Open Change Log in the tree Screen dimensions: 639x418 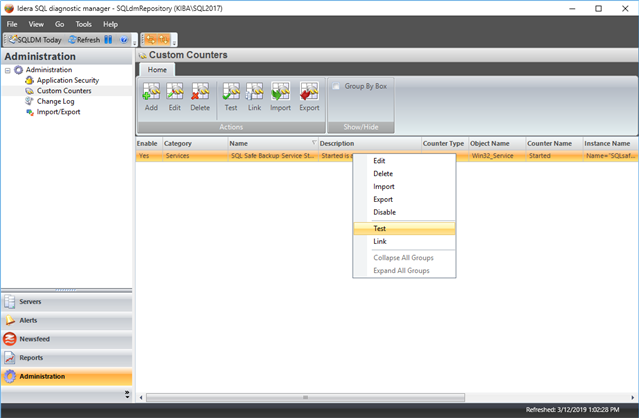point(55,101)
